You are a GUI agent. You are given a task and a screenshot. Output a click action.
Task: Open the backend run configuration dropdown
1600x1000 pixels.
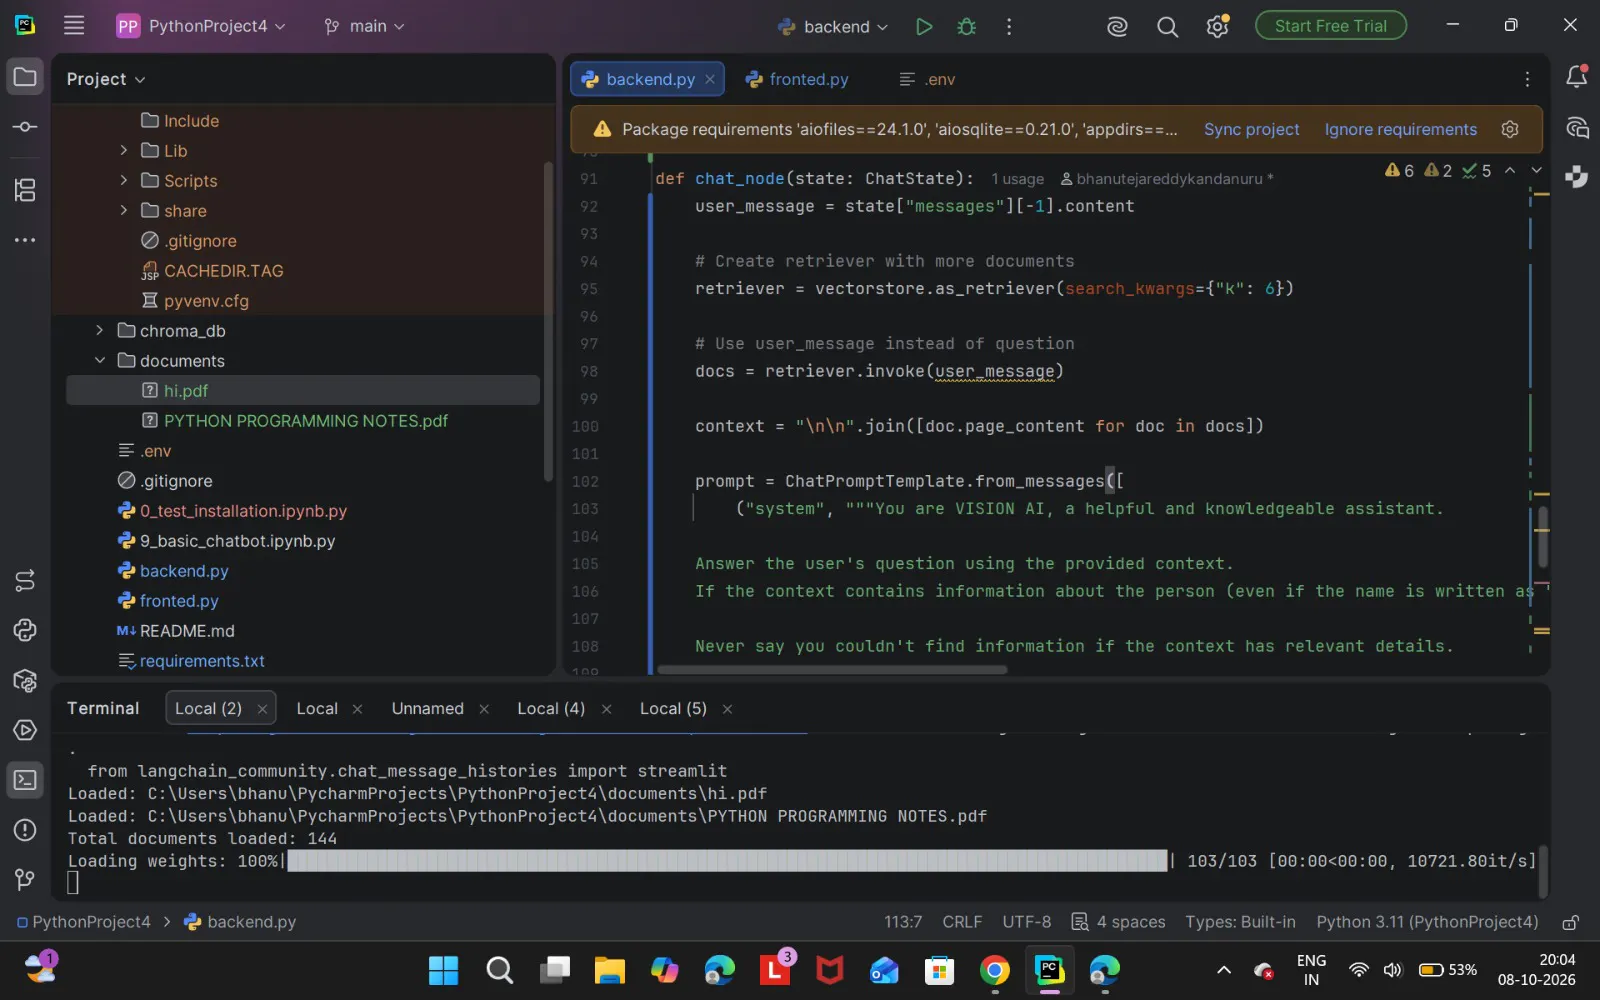(833, 27)
